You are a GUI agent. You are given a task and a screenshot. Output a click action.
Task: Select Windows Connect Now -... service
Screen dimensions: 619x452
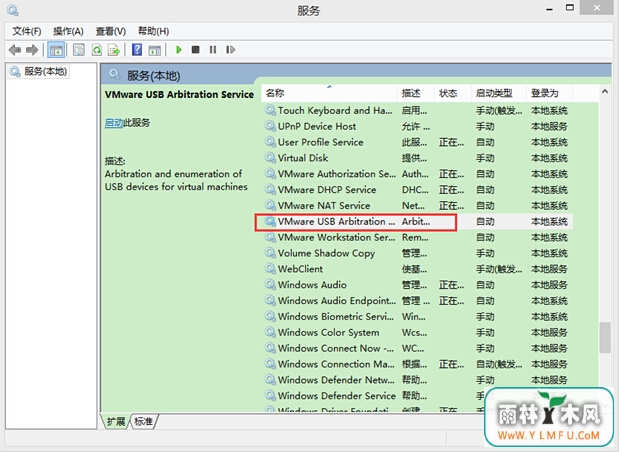417,348
